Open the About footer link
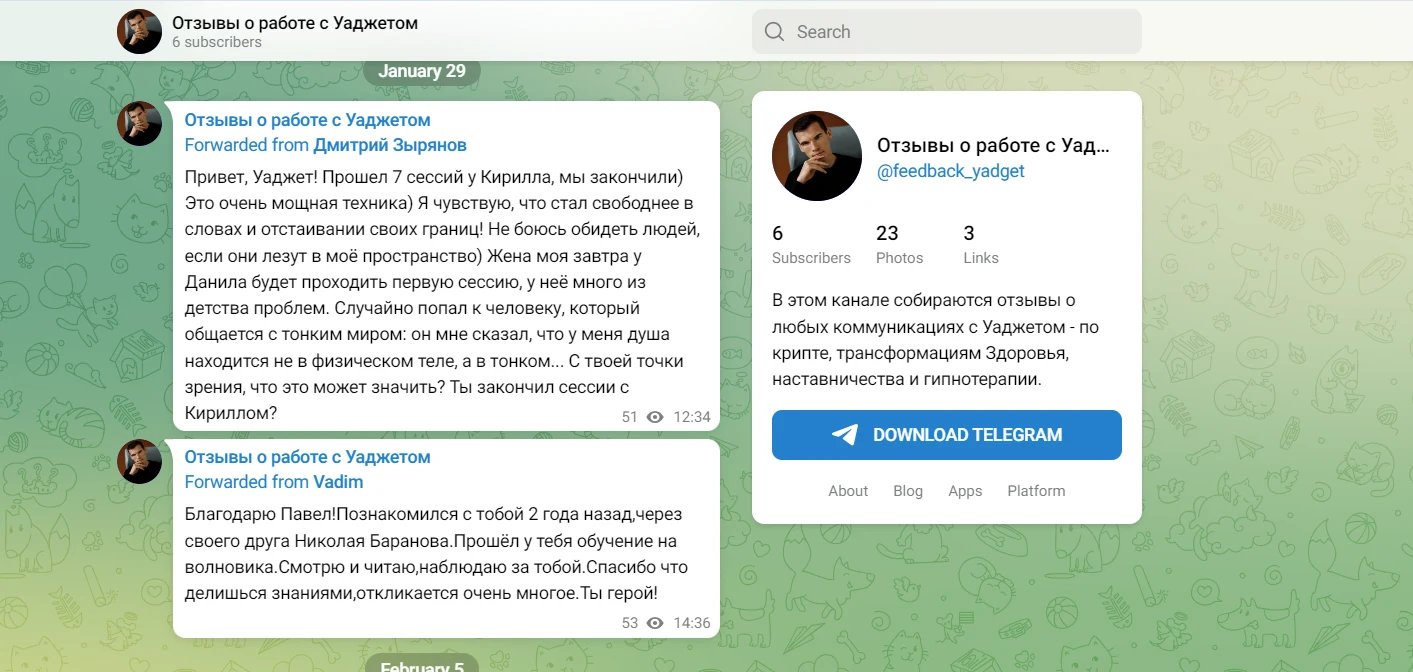1413x672 pixels. click(x=848, y=491)
